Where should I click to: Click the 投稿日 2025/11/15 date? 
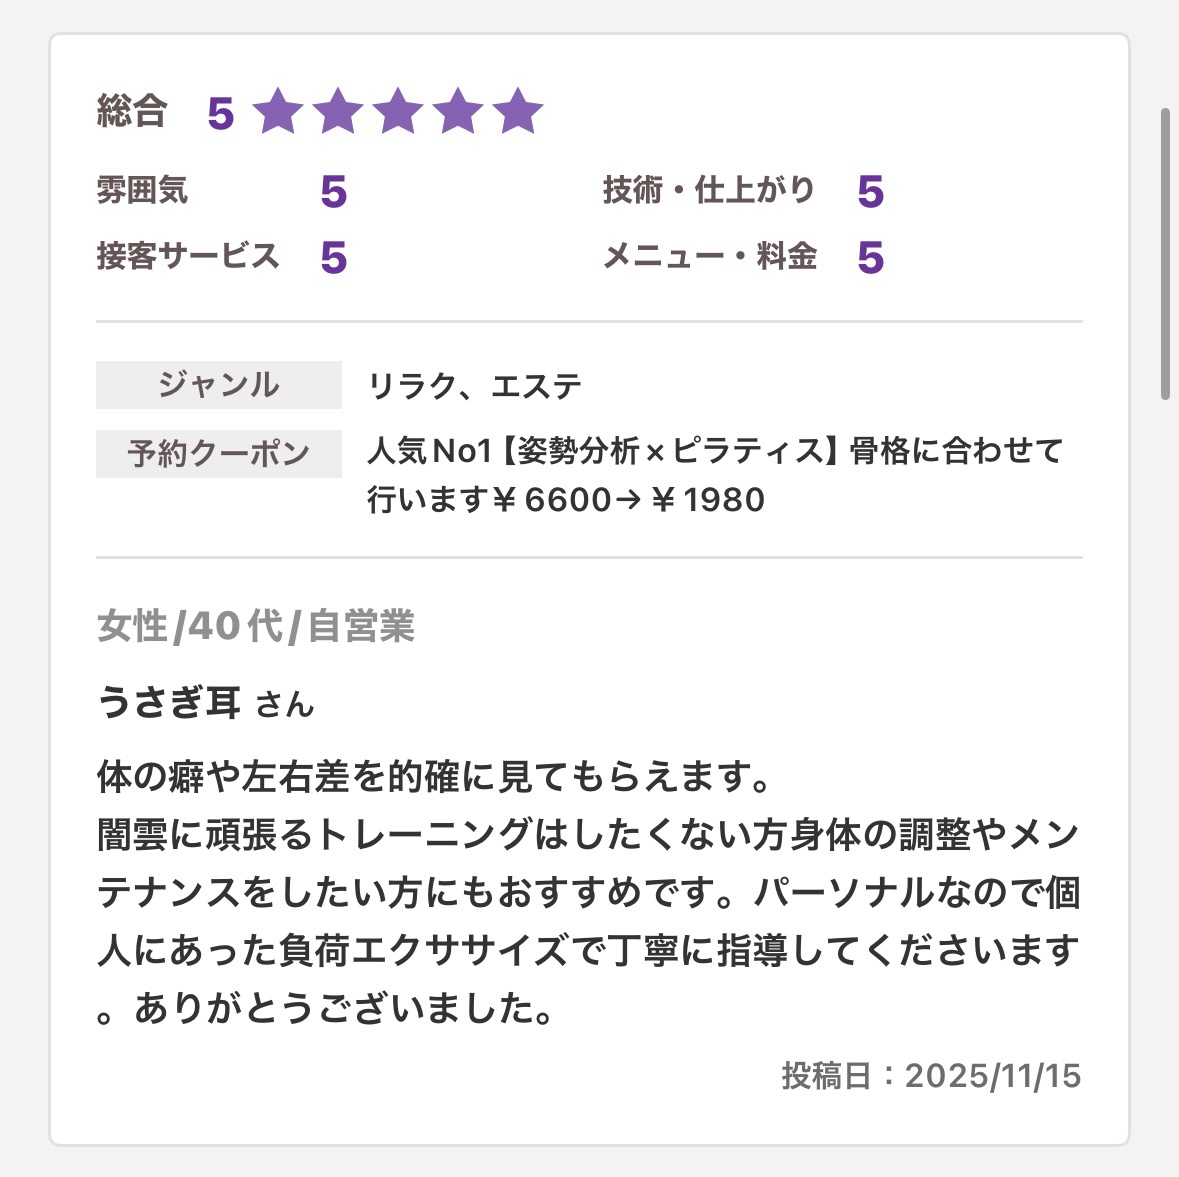(x=931, y=1076)
